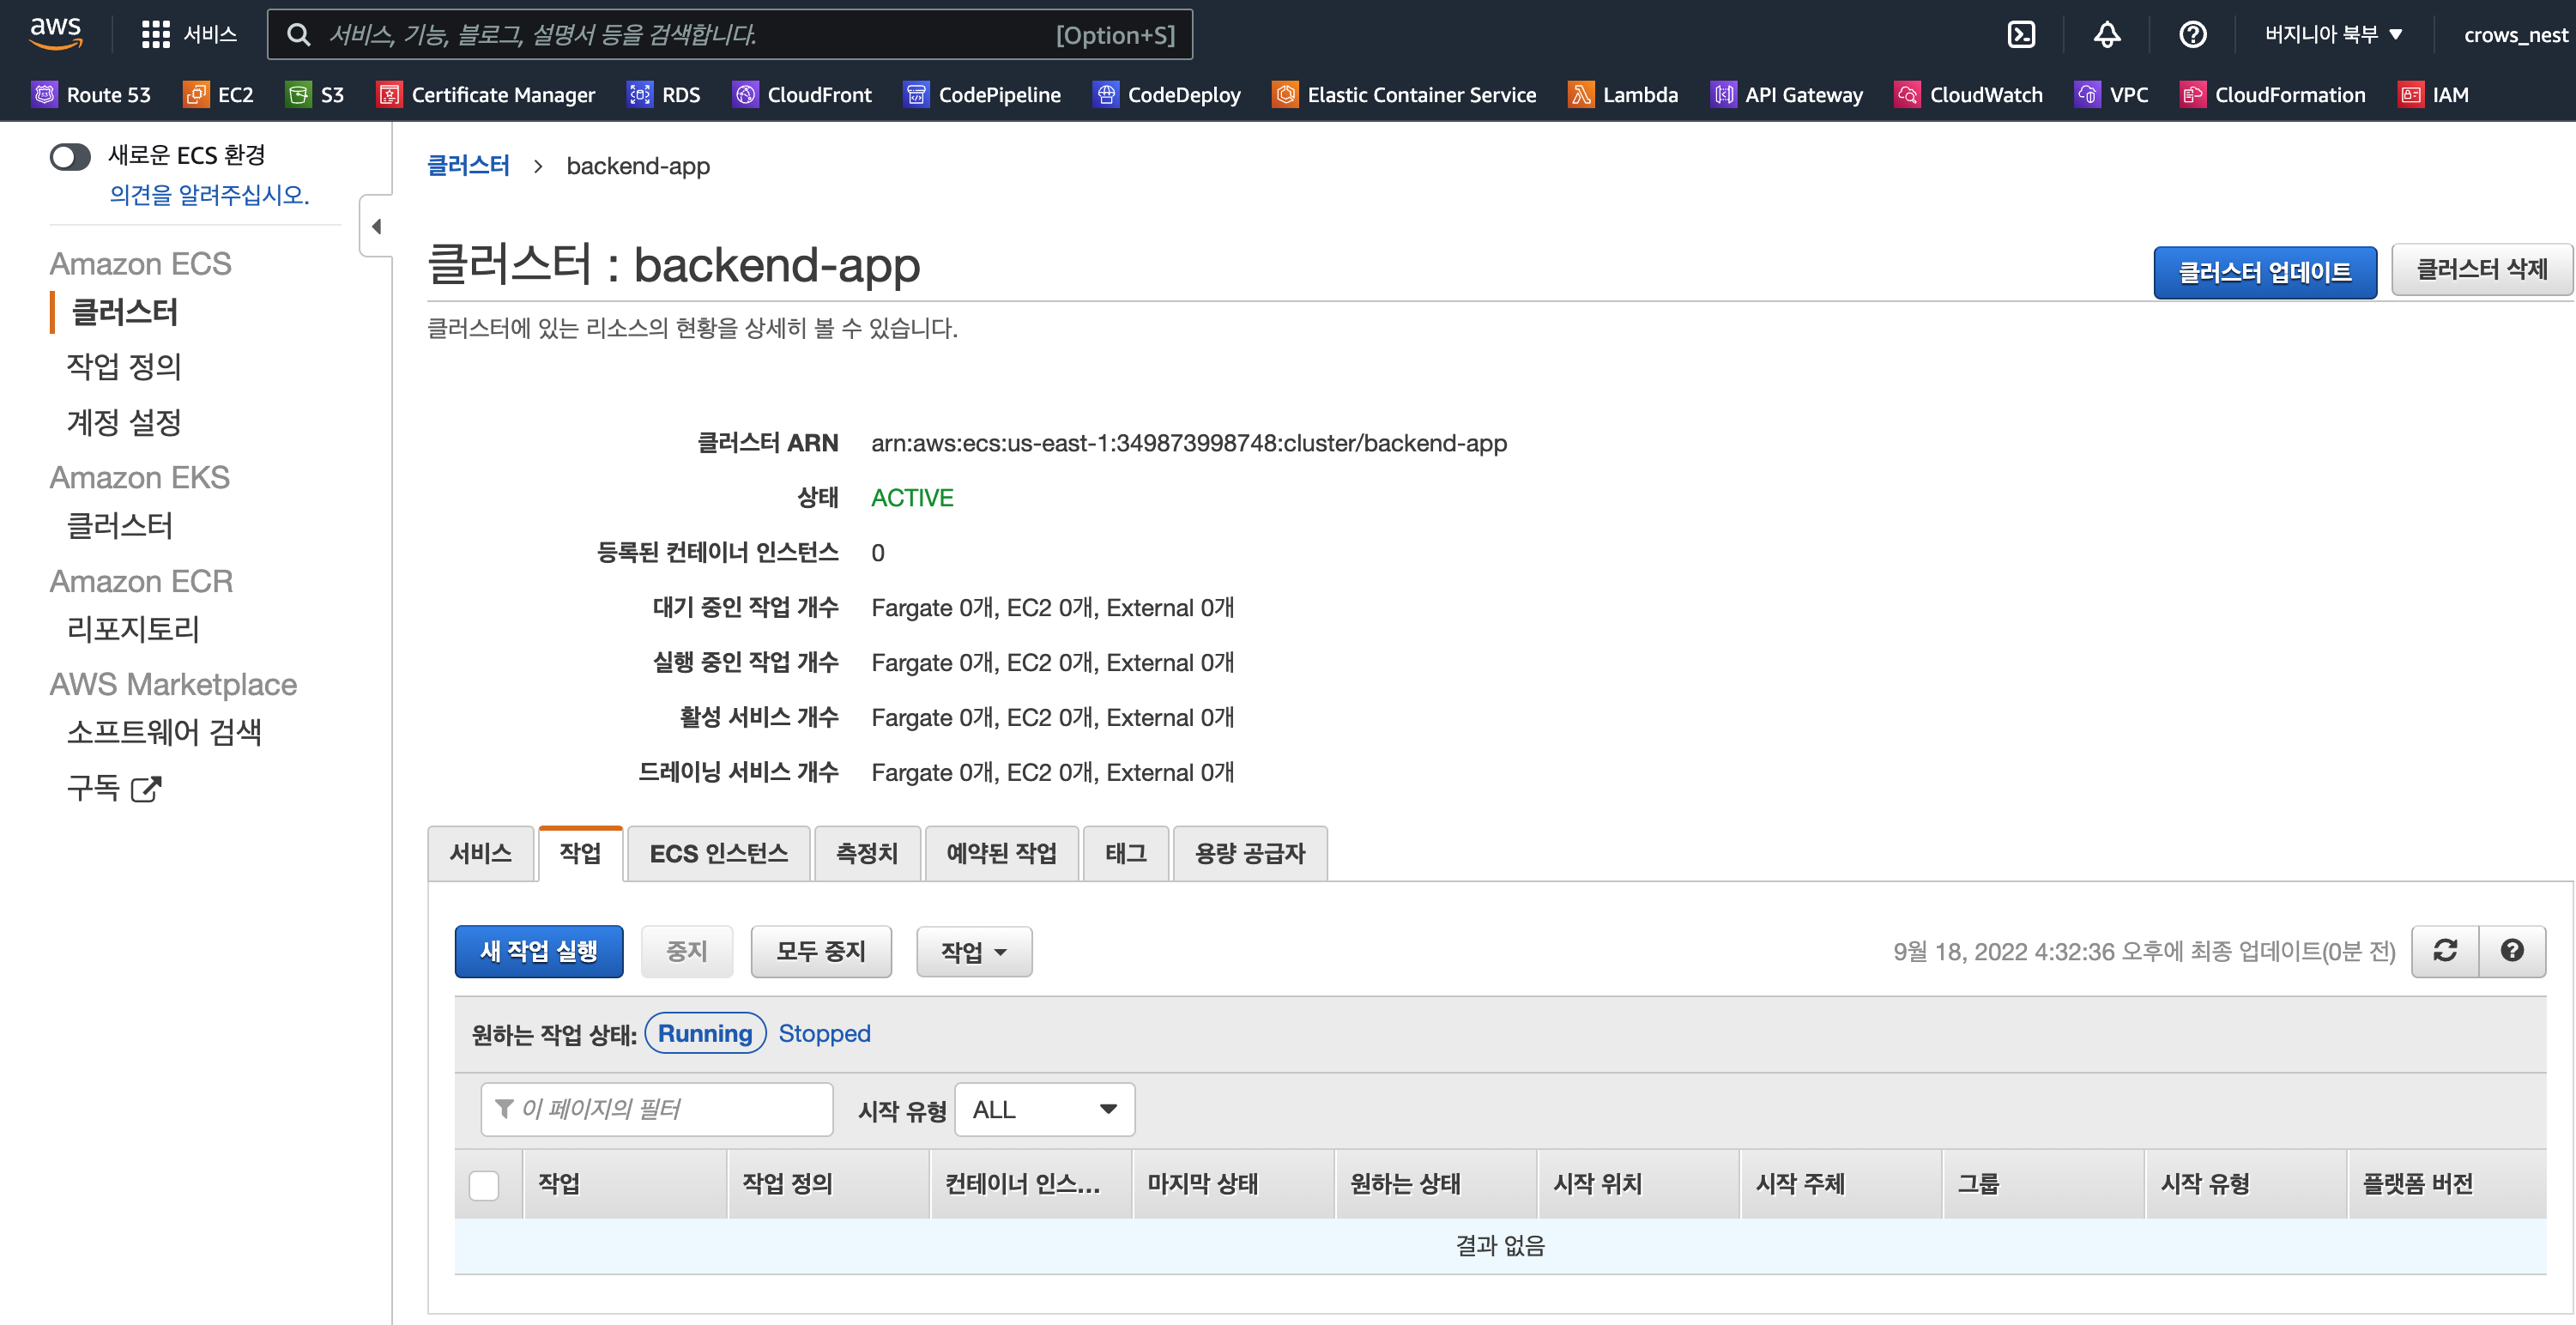Open 리포지토리 in sidebar
This screenshot has width=2576, height=1325.
(133, 628)
